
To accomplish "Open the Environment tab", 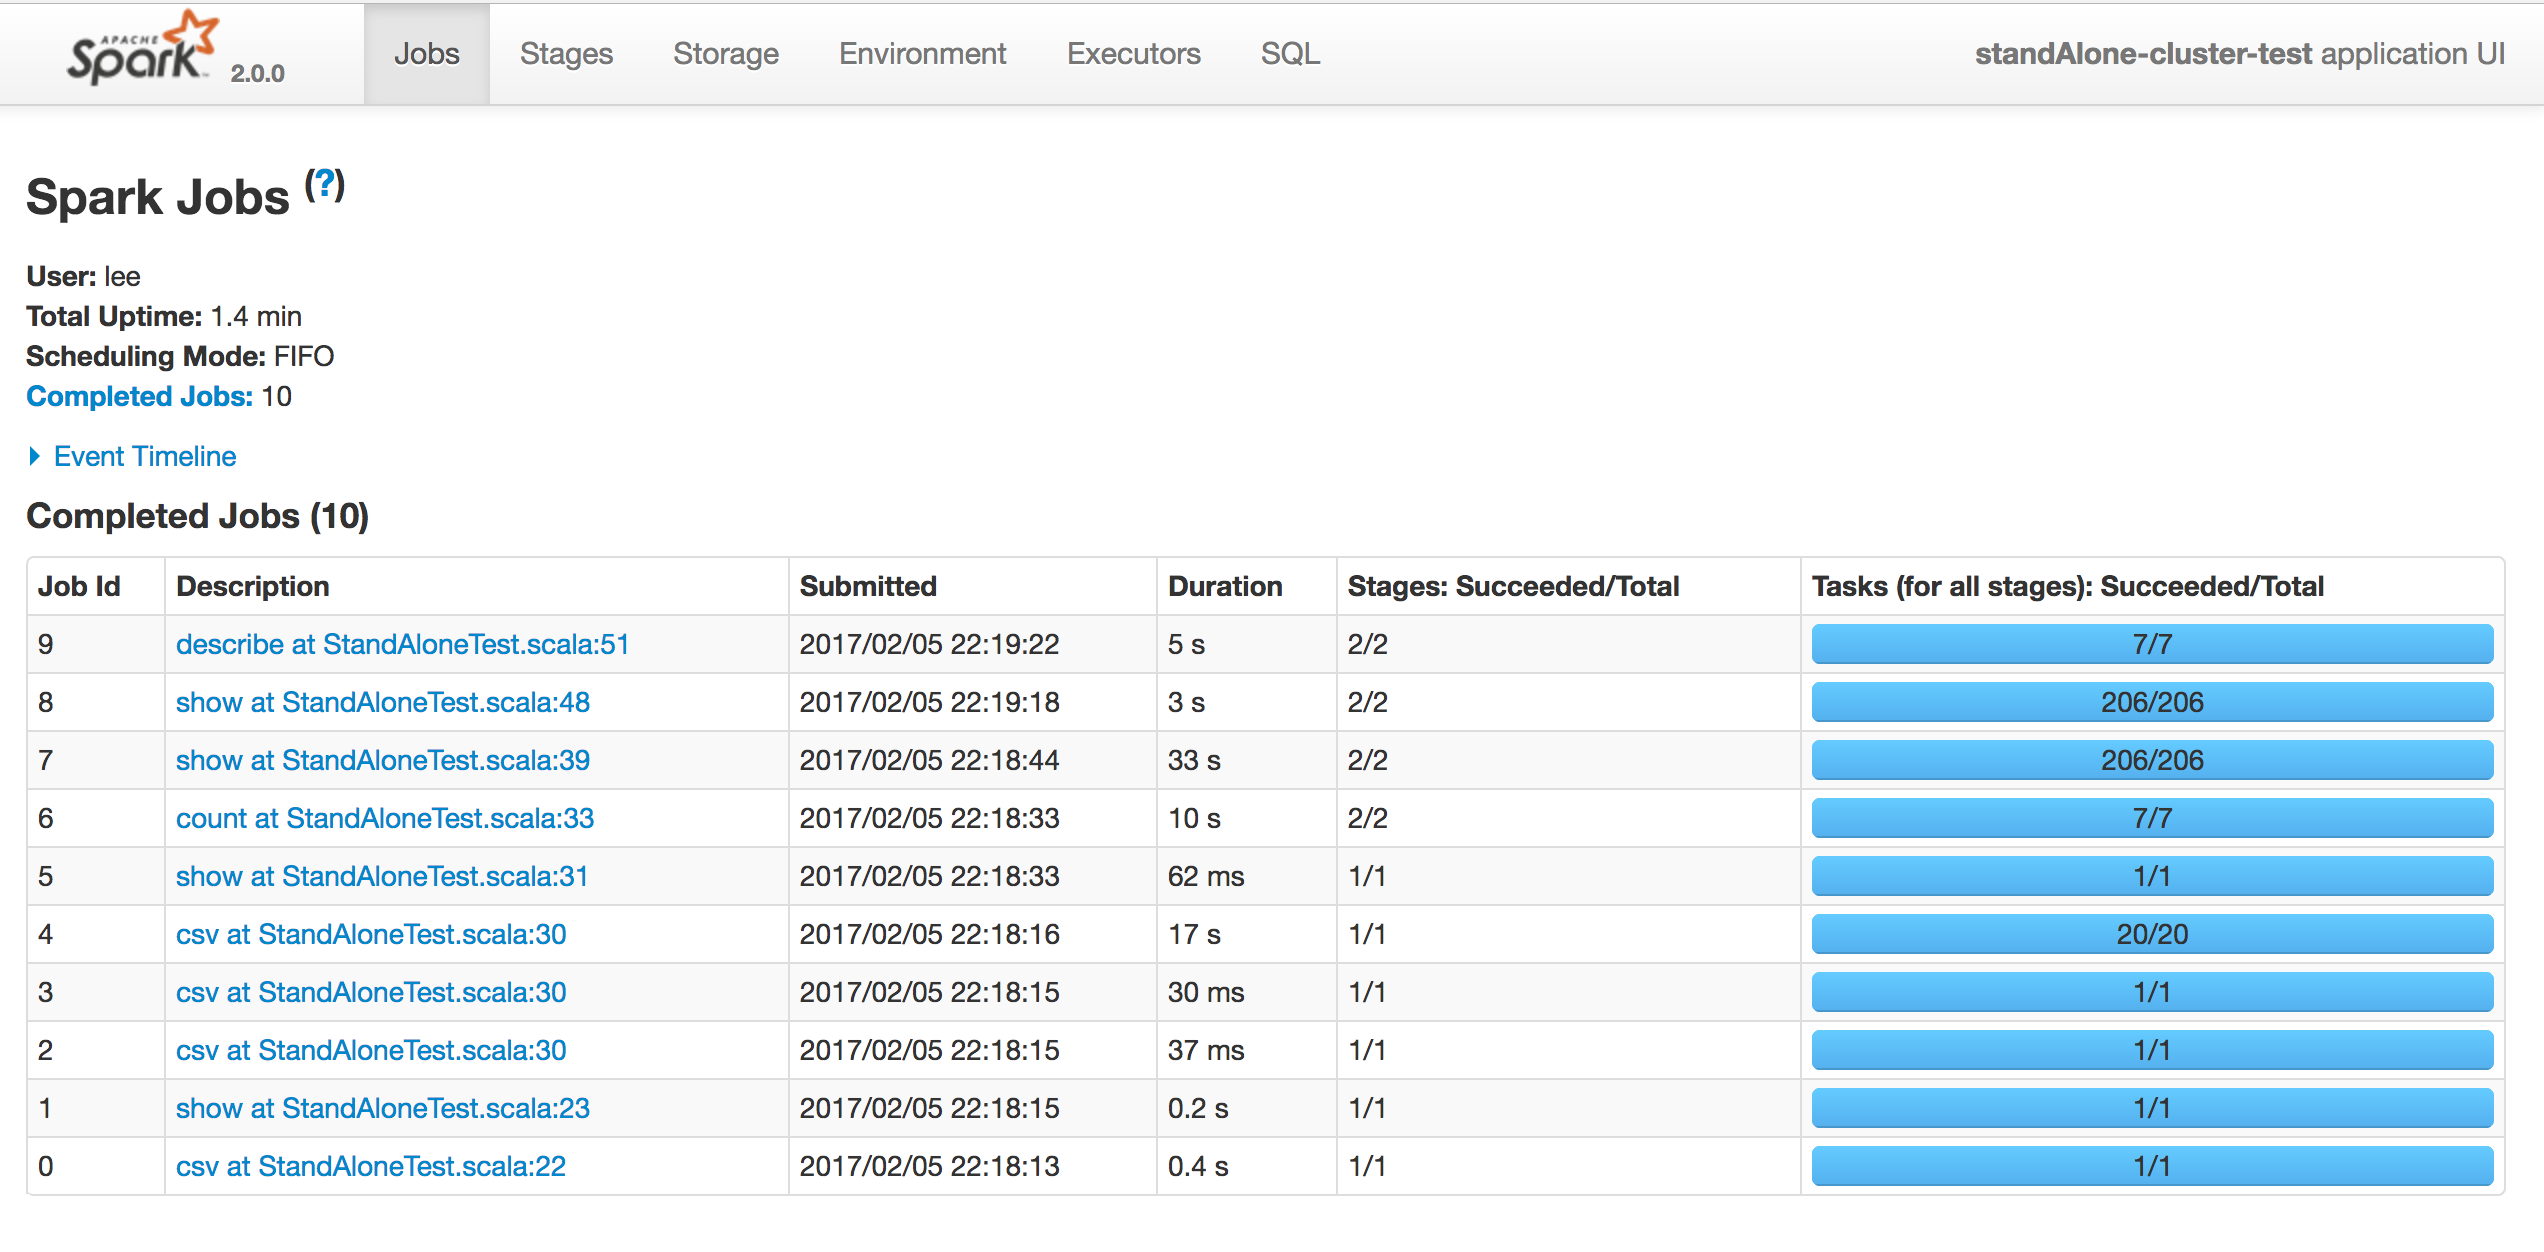I will point(922,53).
